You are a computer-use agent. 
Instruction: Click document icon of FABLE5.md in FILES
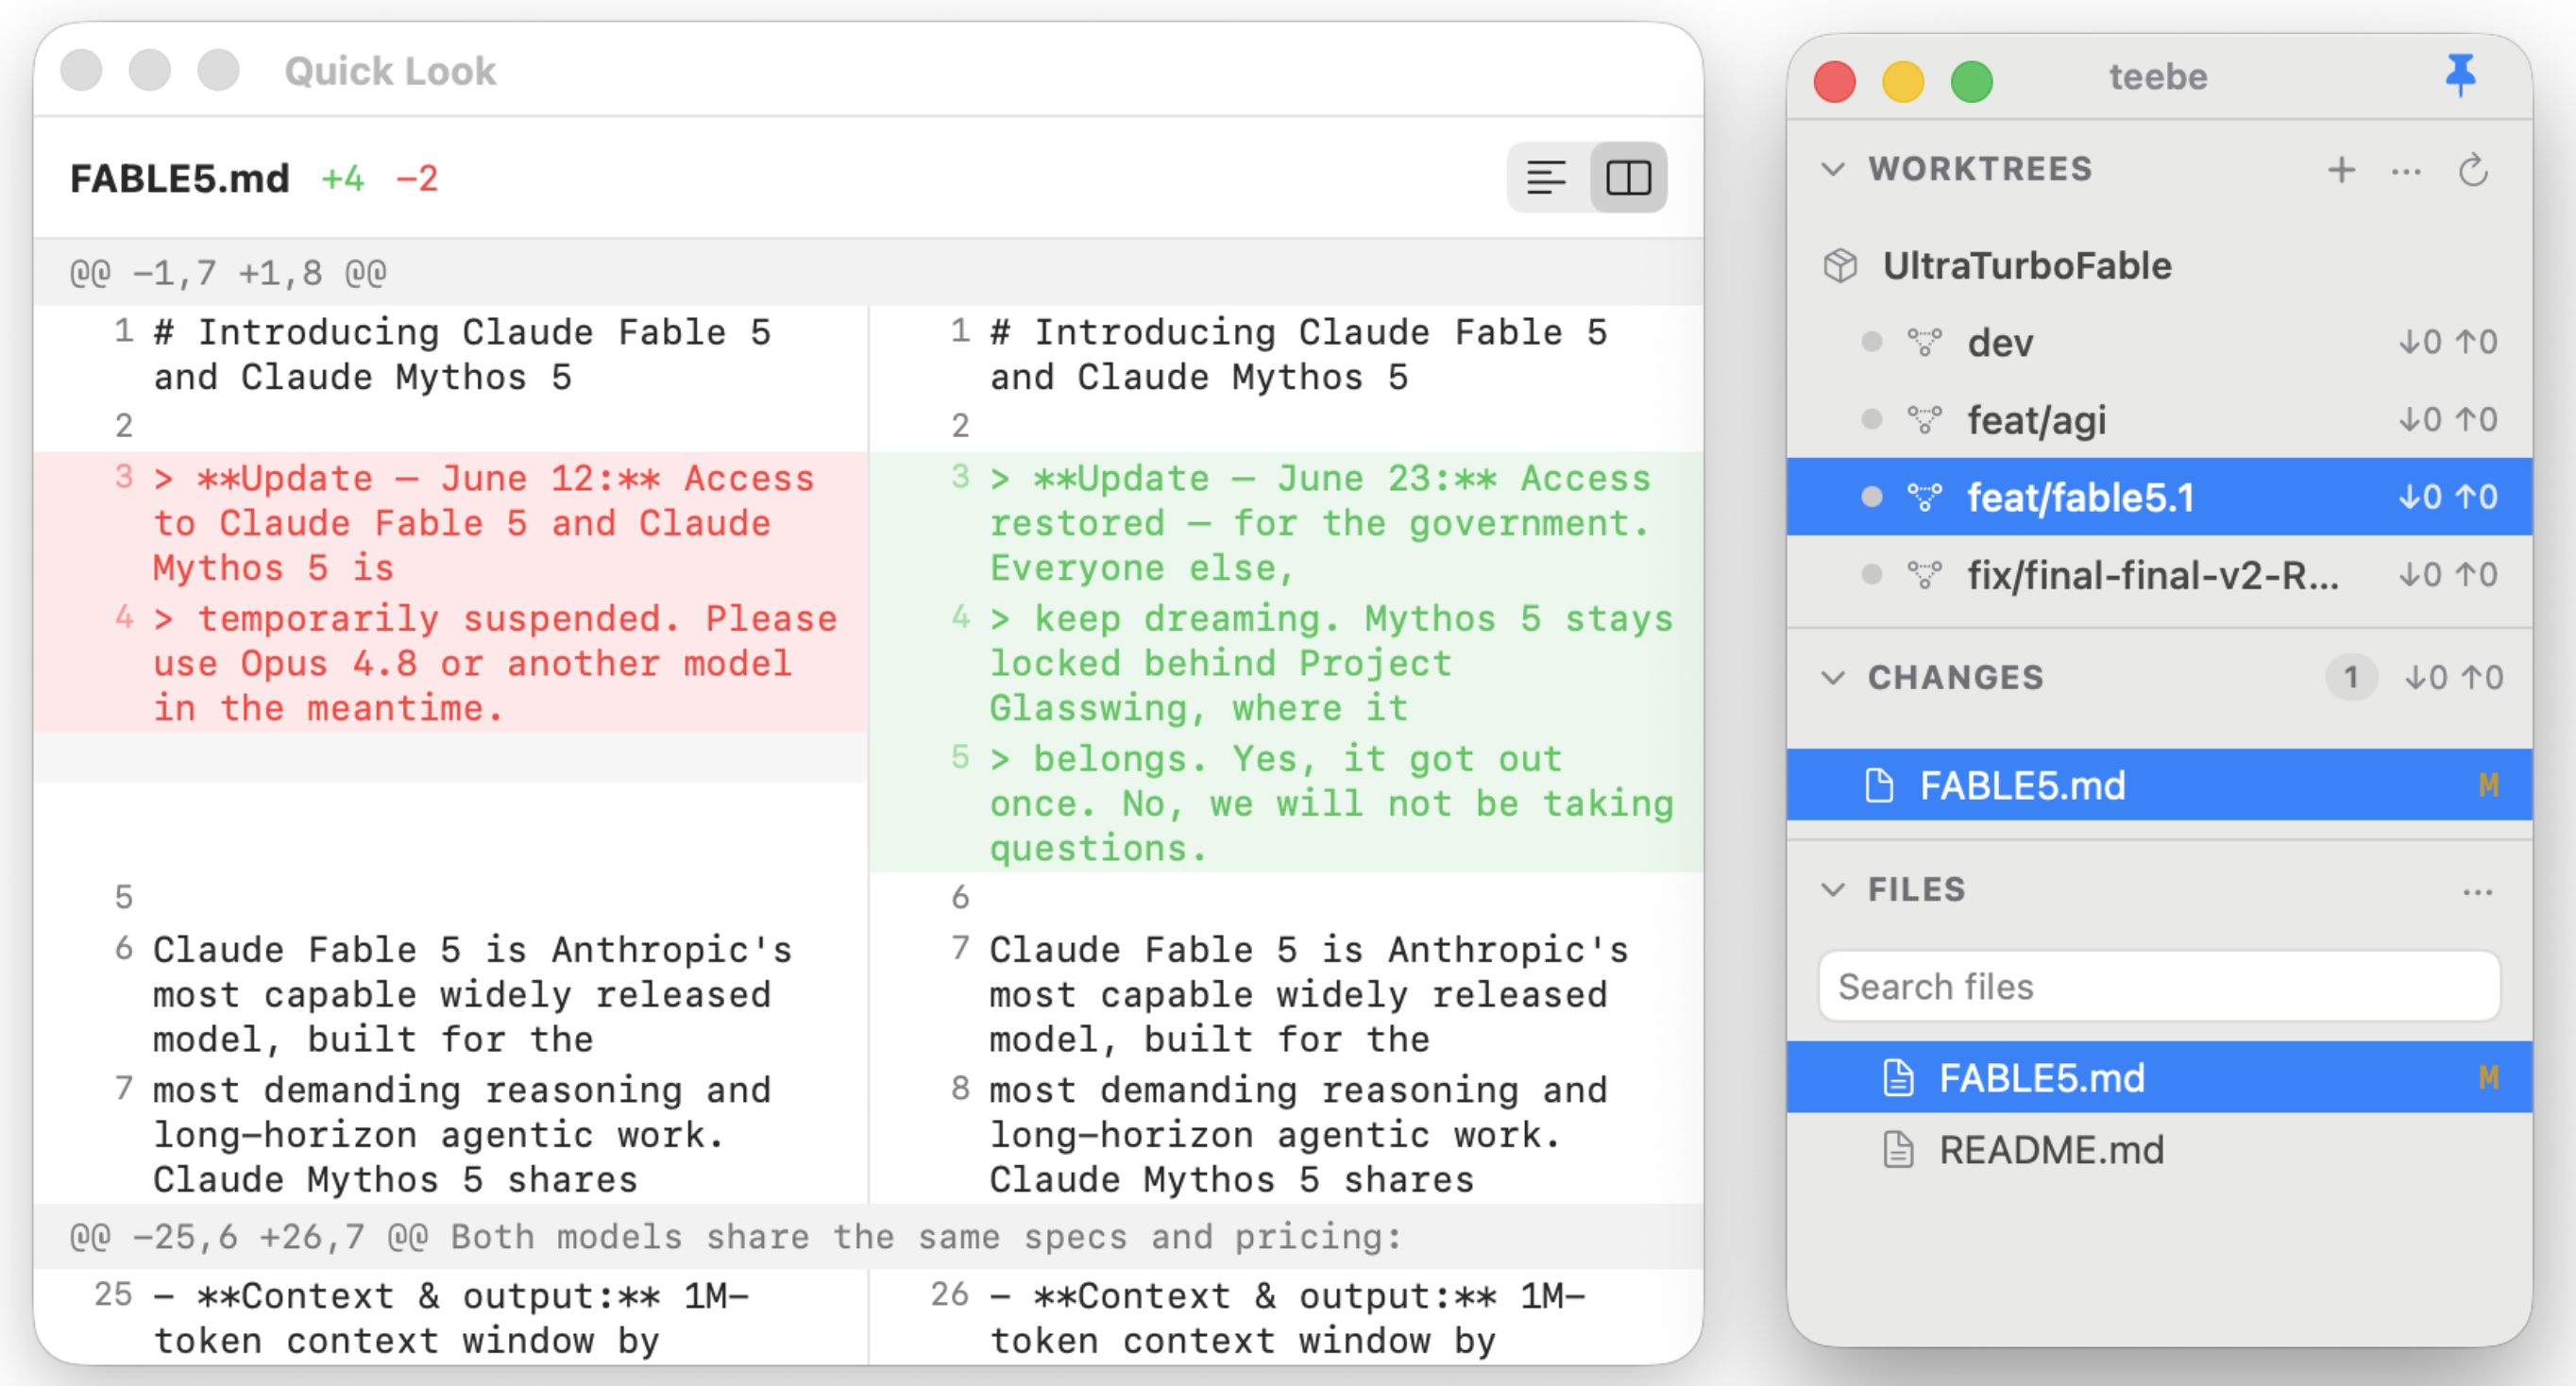coord(1898,1078)
